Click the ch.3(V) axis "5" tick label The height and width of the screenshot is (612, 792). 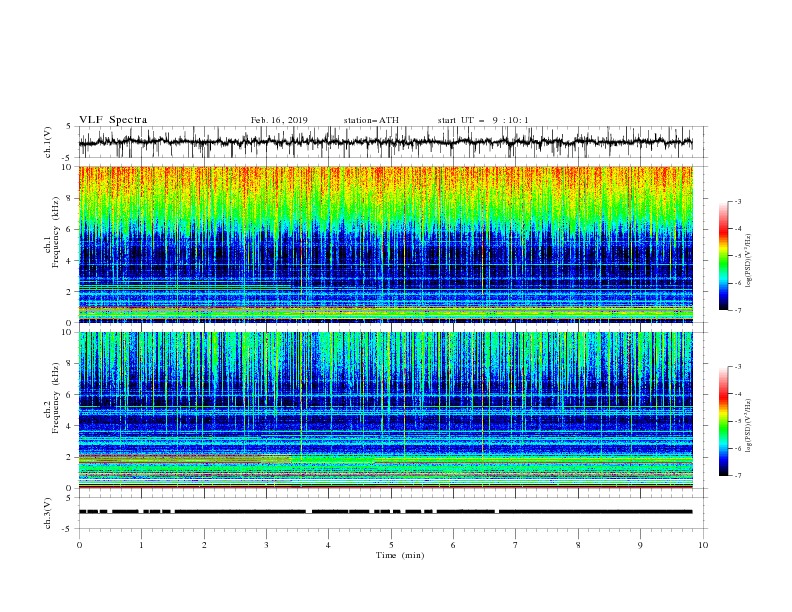click(70, 498)
